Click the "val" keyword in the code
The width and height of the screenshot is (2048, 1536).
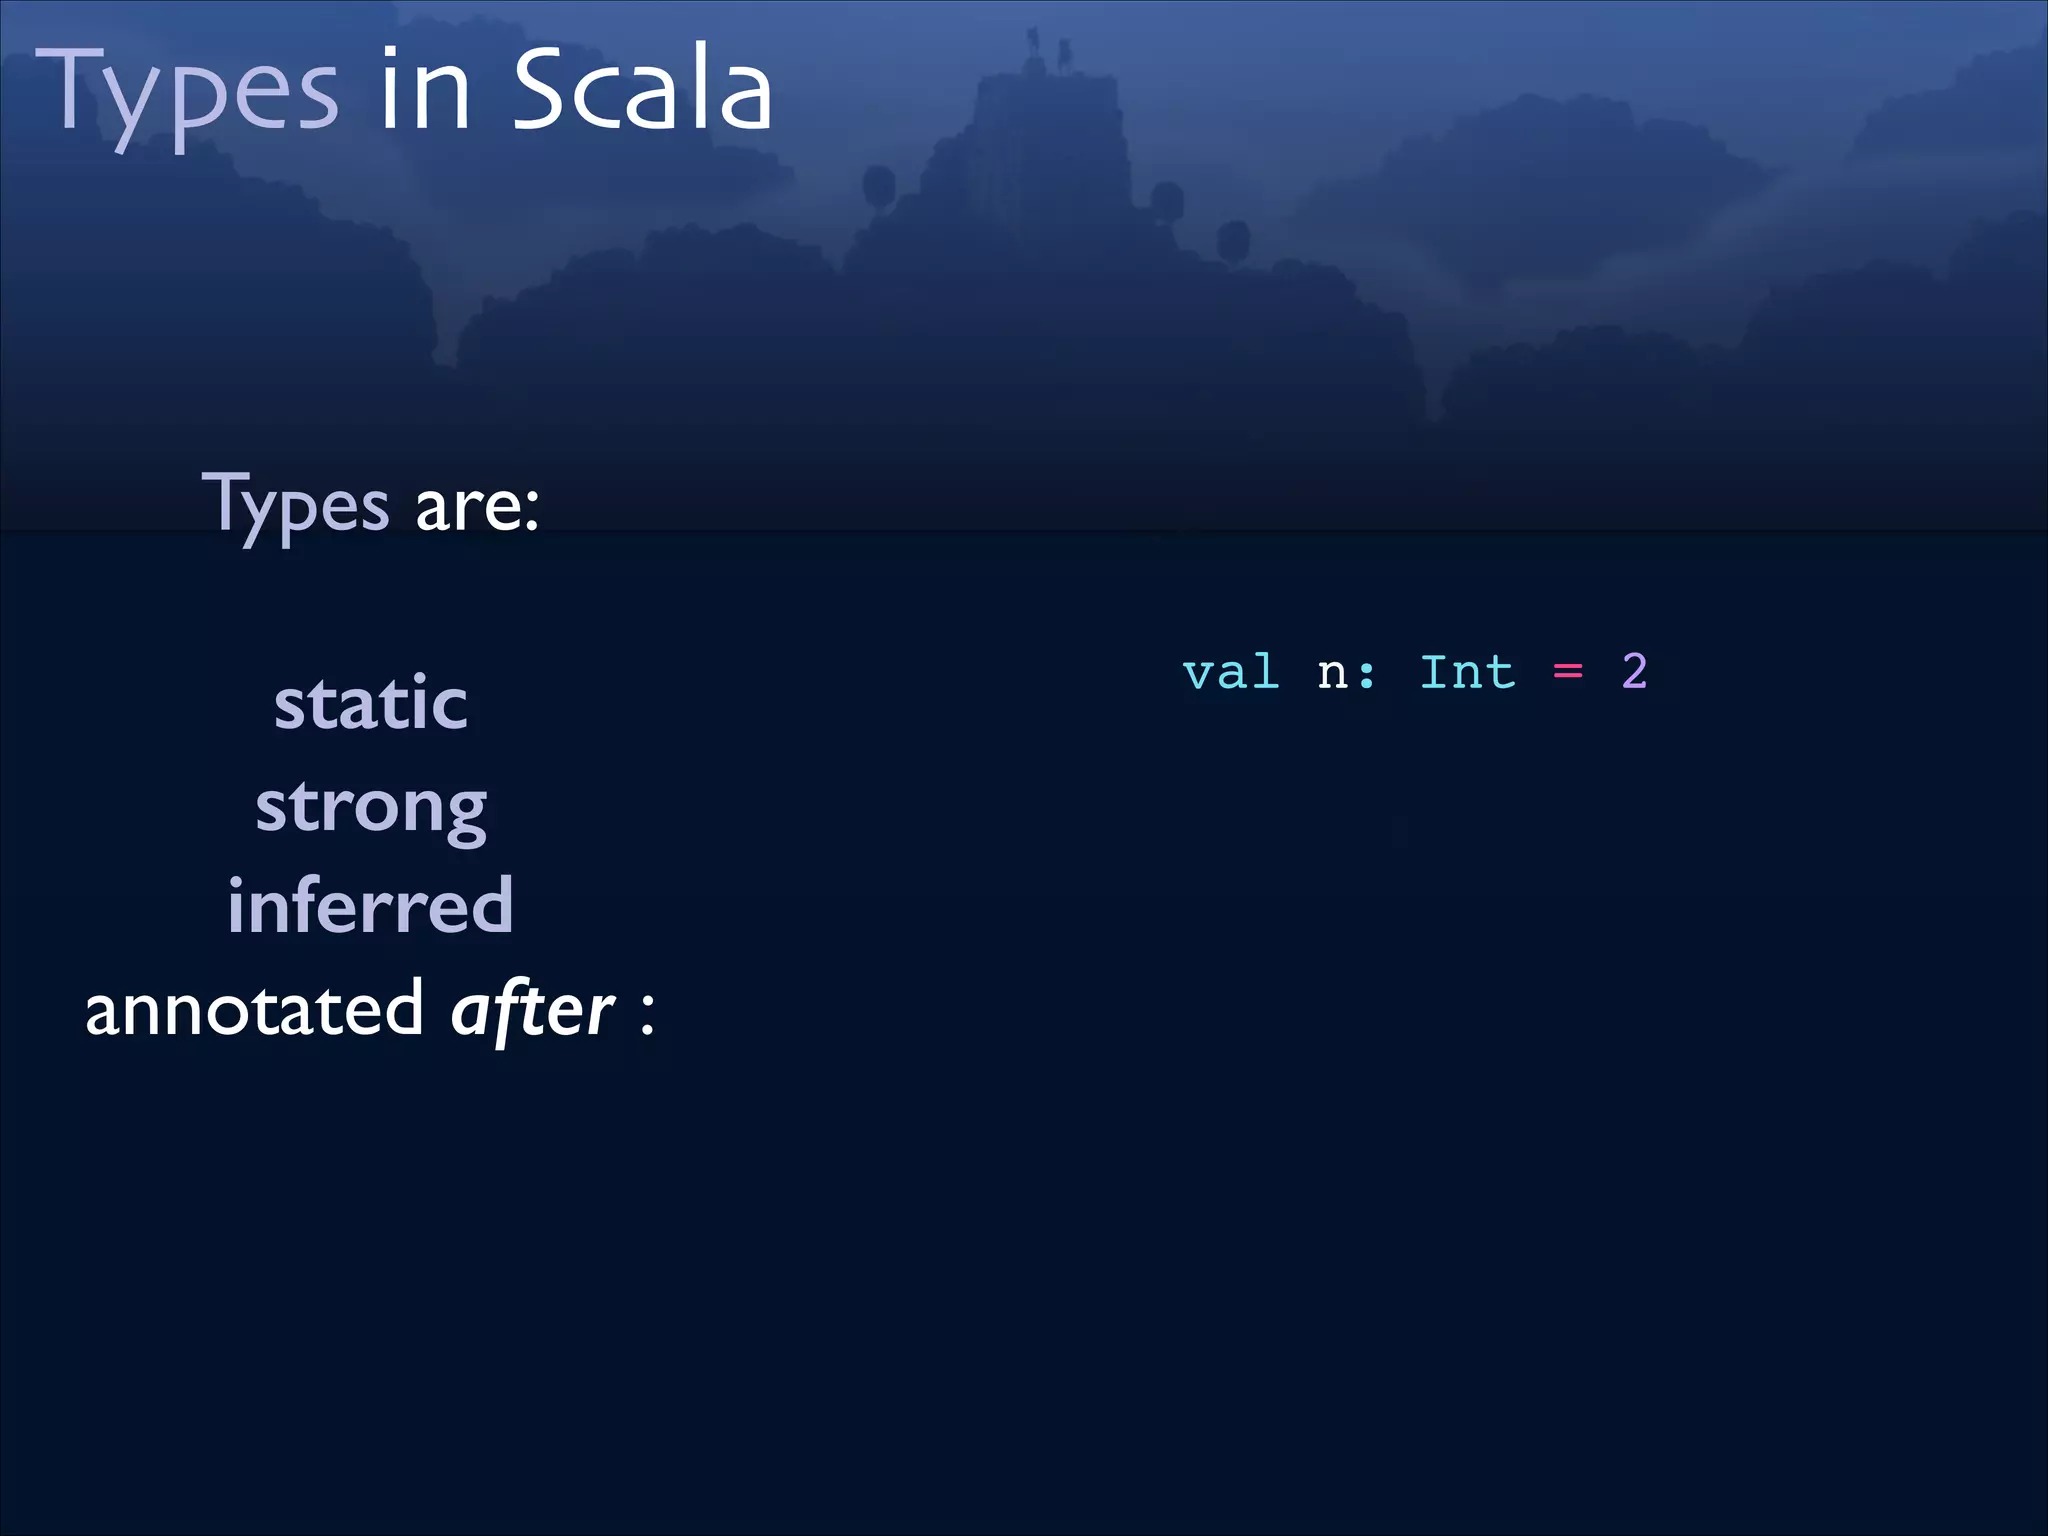[1231, 672]
